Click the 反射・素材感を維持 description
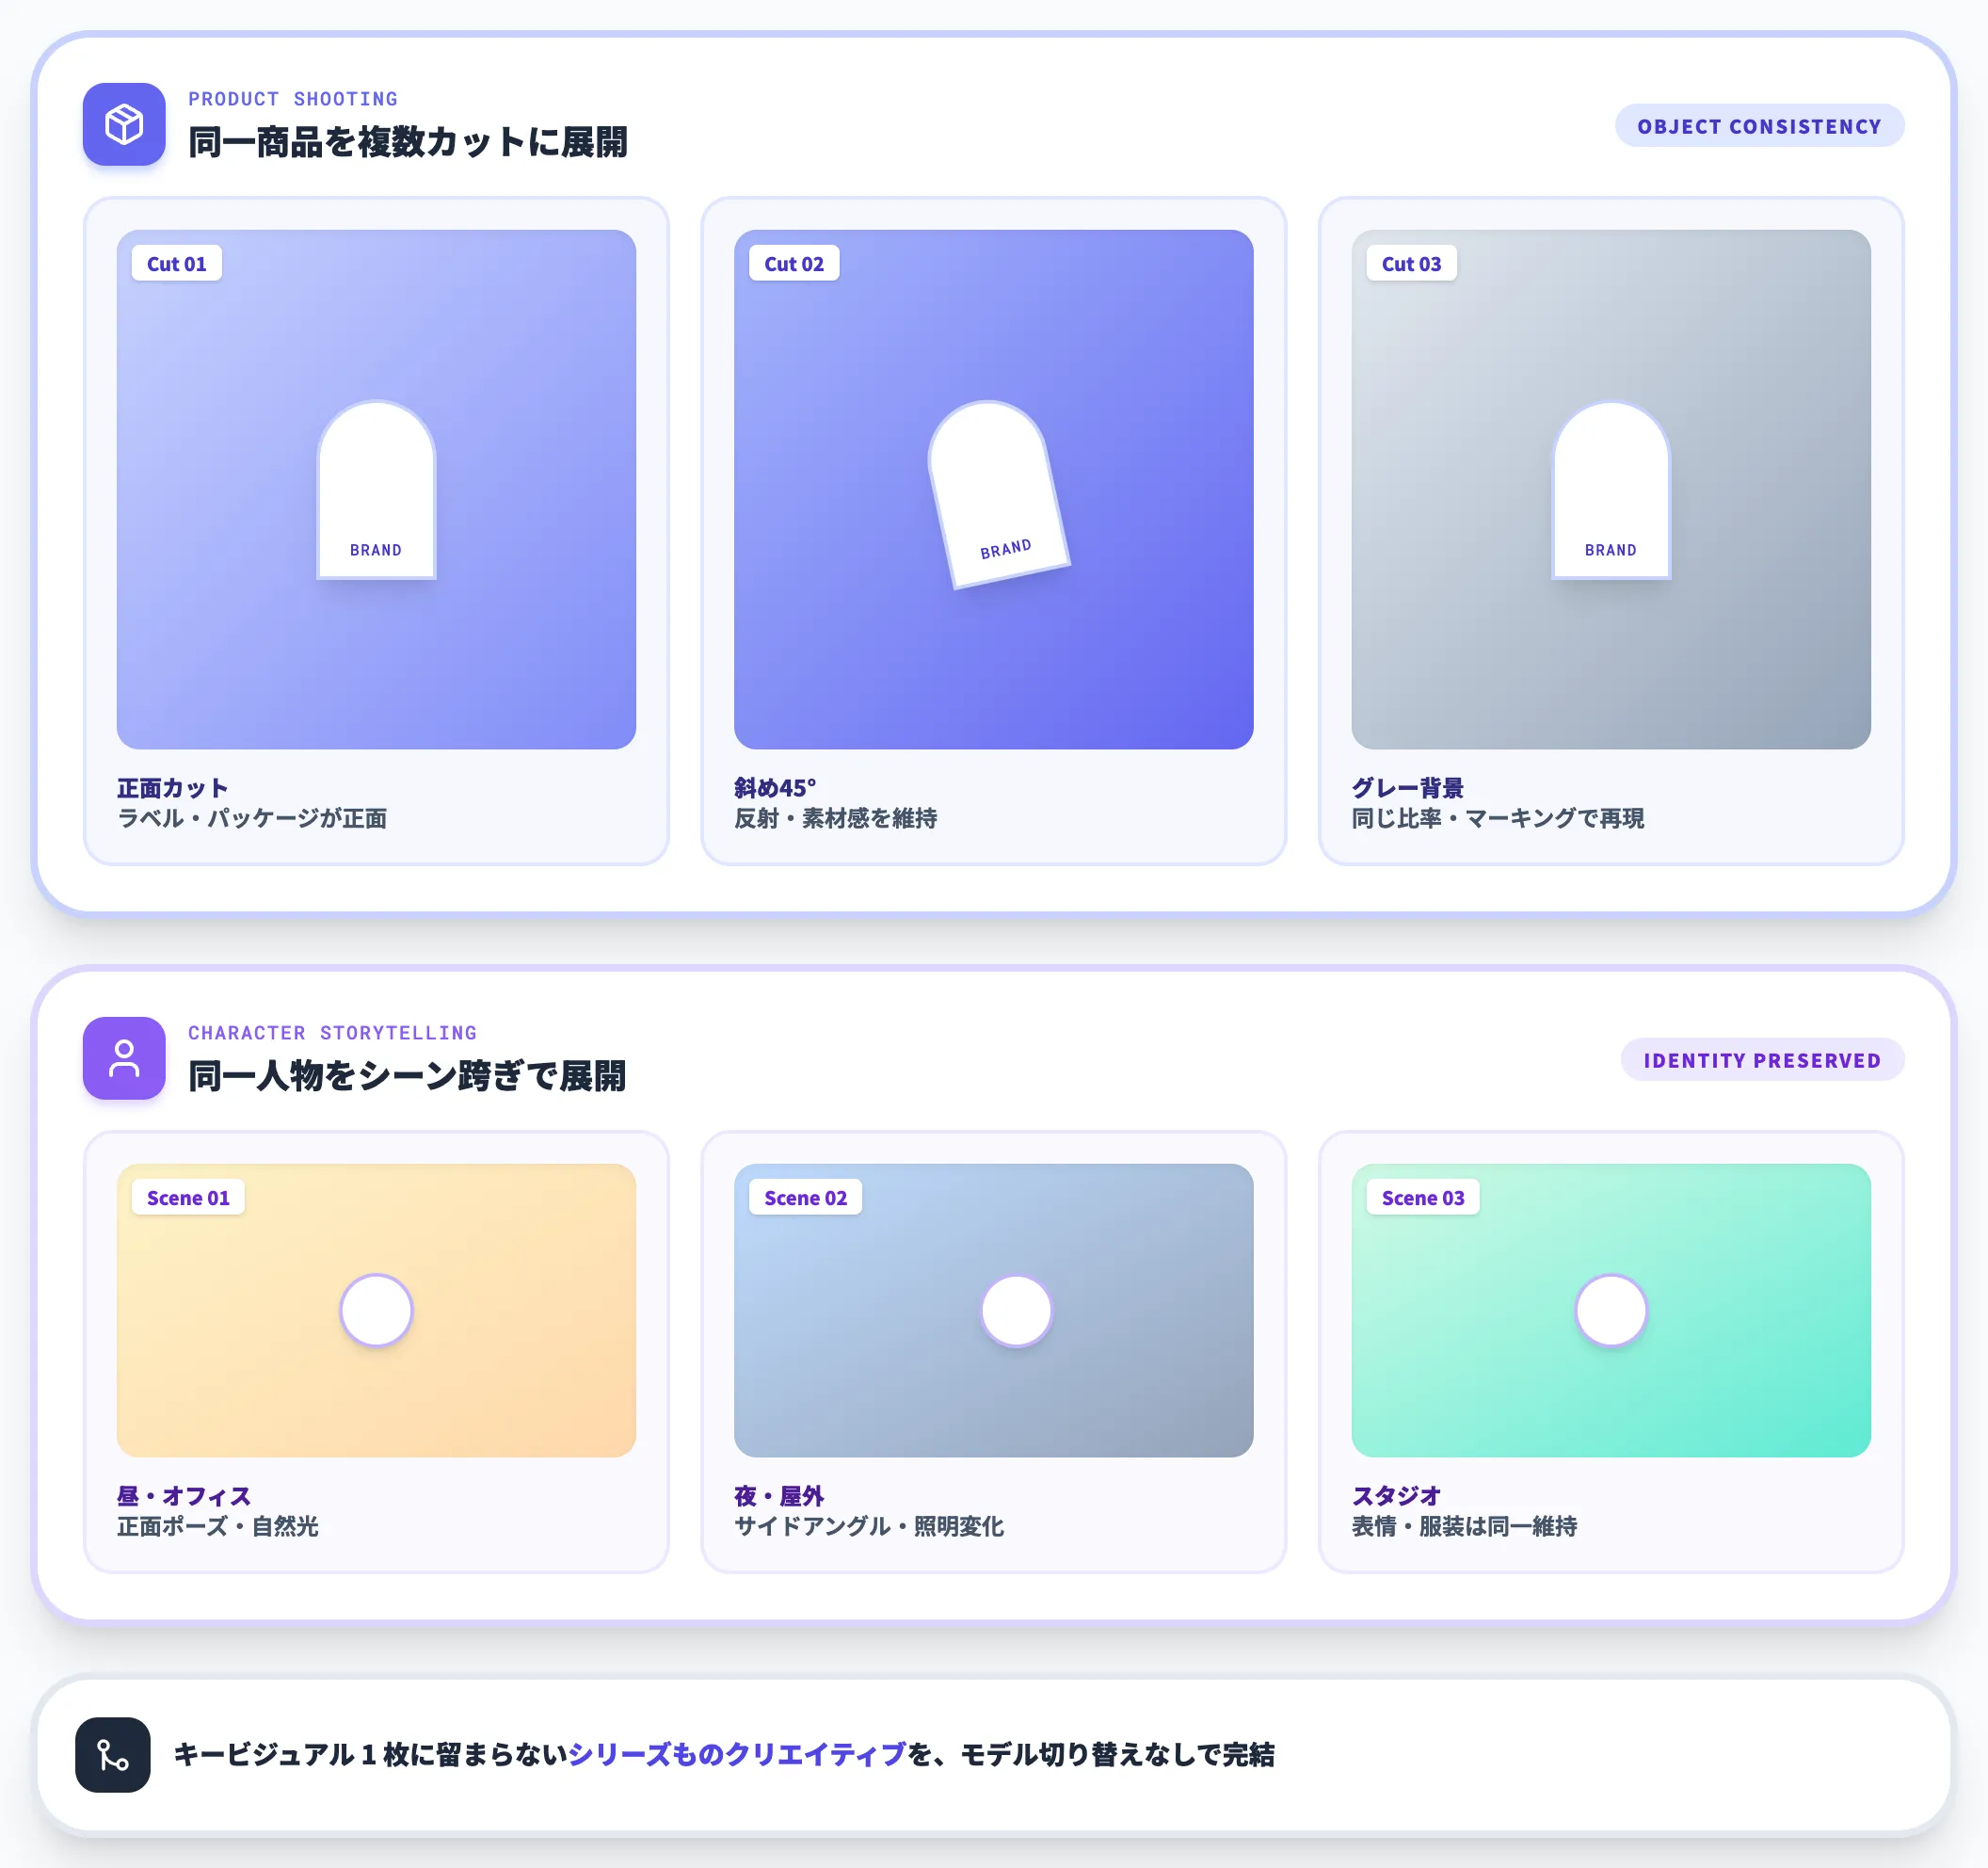1988x1868 pixels. click(835, 818)
